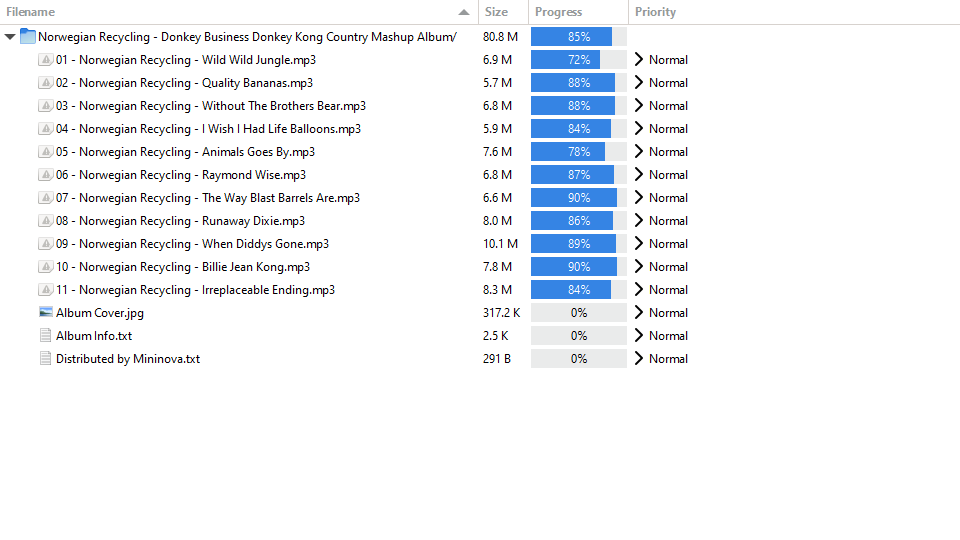Click the 0% progress bar for Album Cover.jpg
The width and height of the screenshot is (960, 540).
(579, 312)
